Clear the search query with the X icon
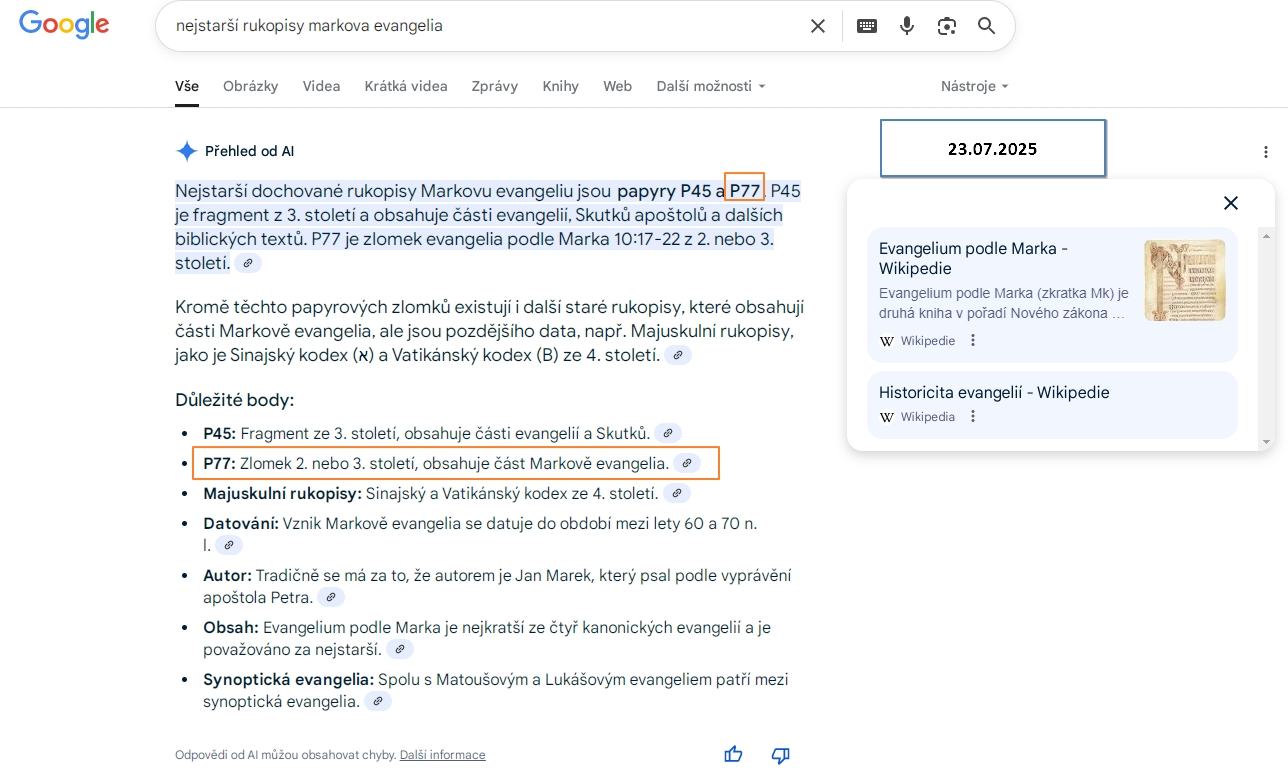Image resolution: width=1288 pixels, height=773 pixels. [x=818, y=26]
